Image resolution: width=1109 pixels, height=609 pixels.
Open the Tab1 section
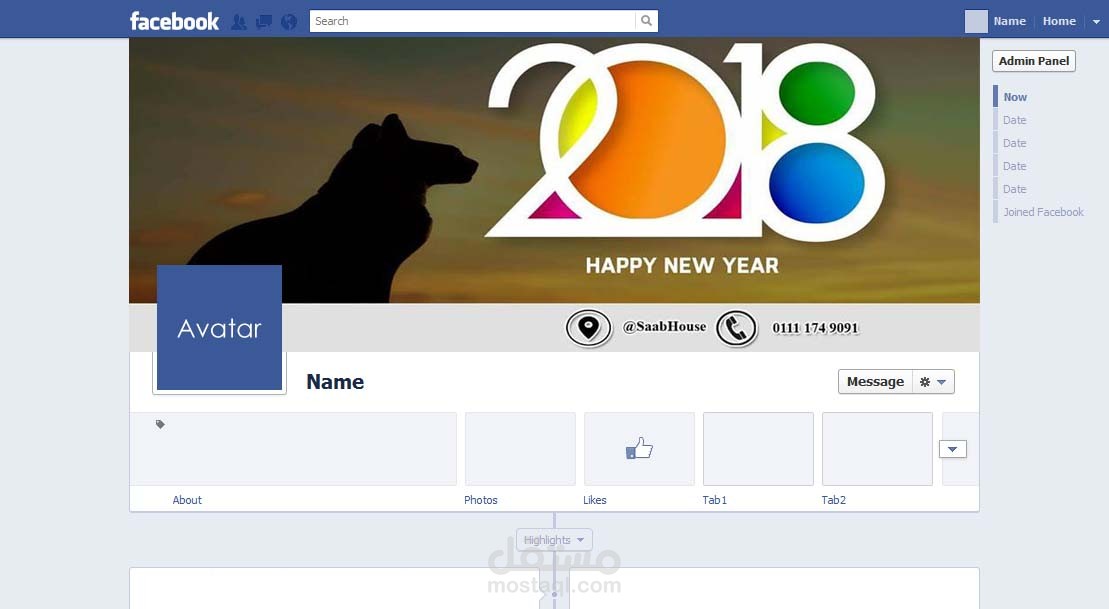click(714, 500)
